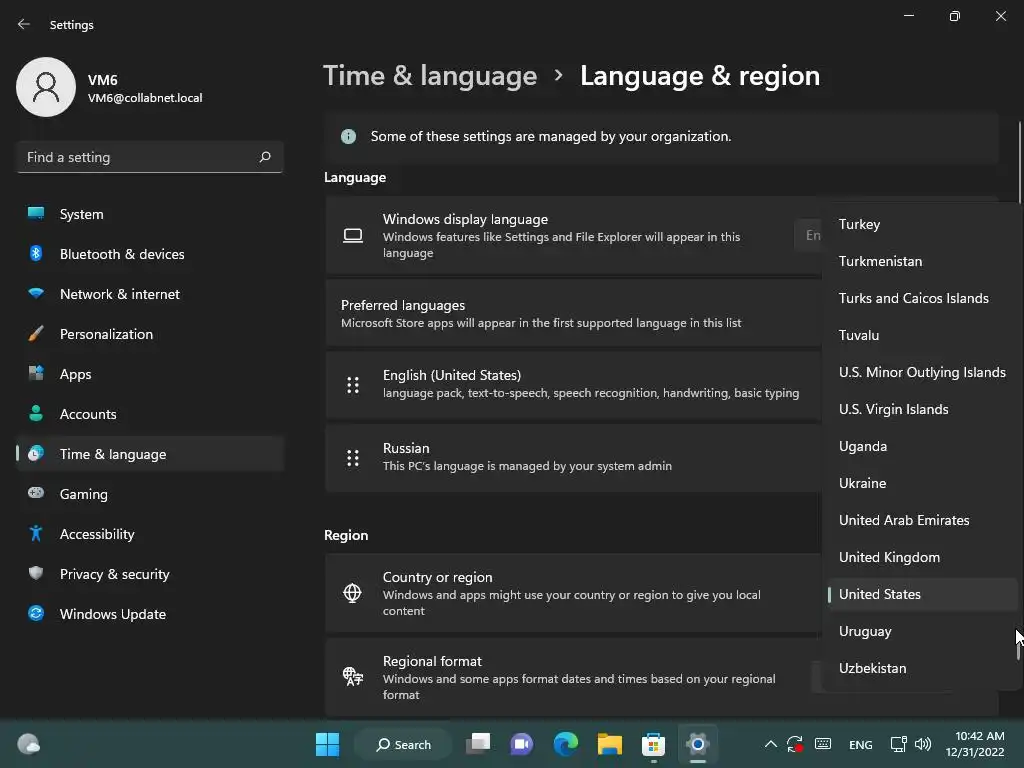Open Personalization category

coord(150,334)
